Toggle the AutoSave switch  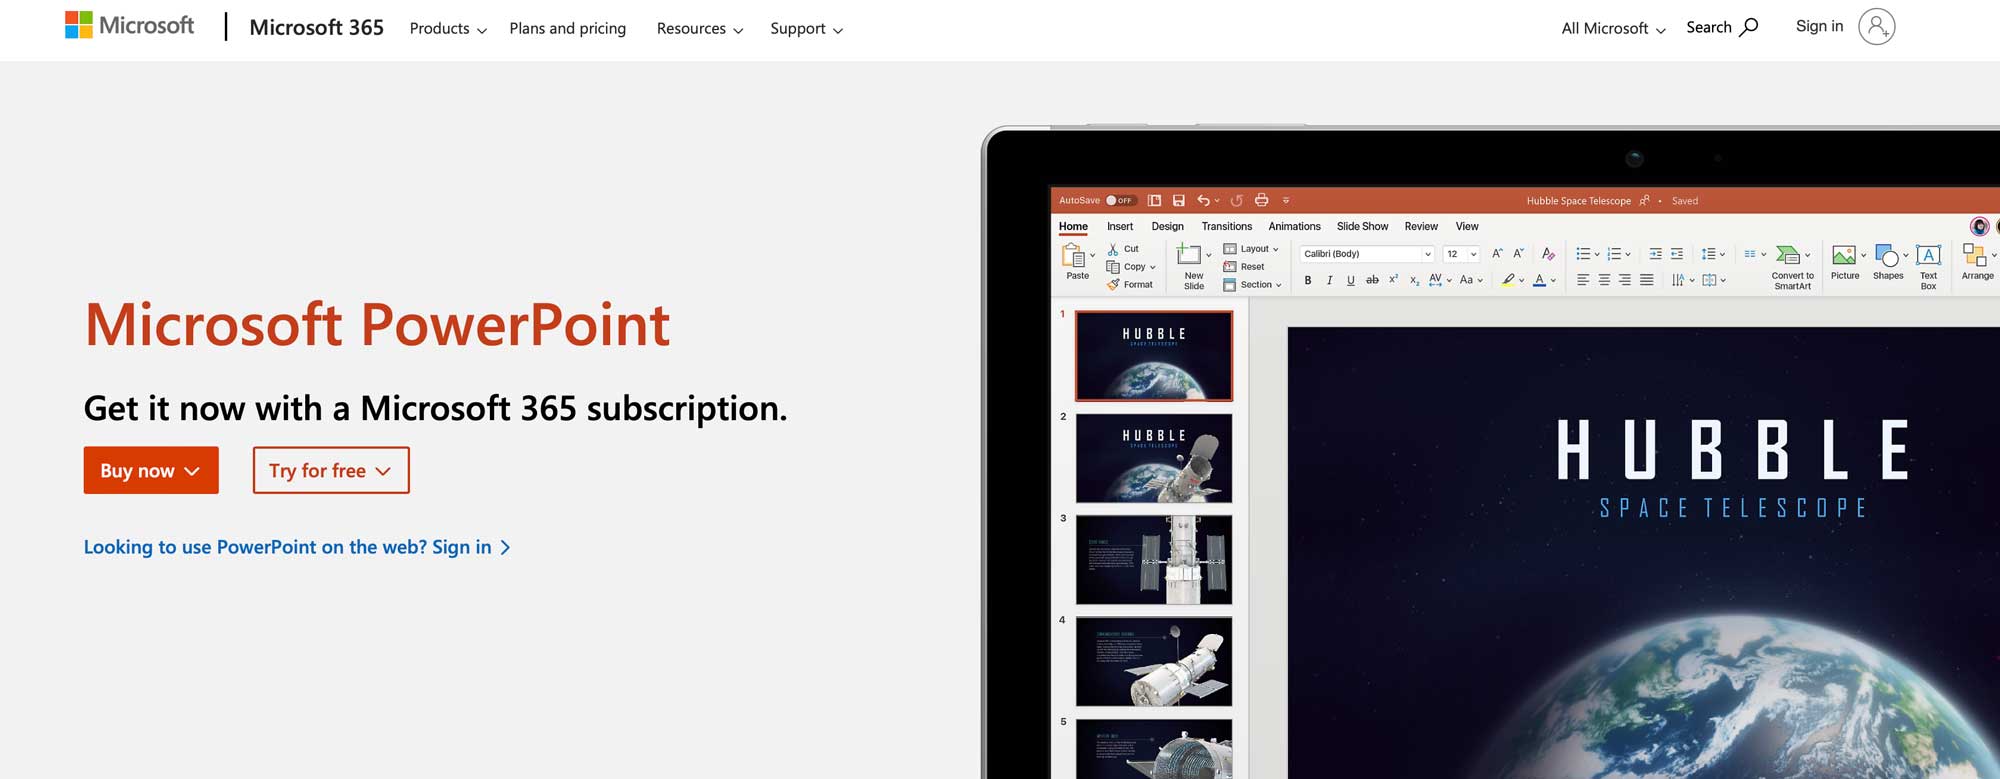coord(1119,201)
